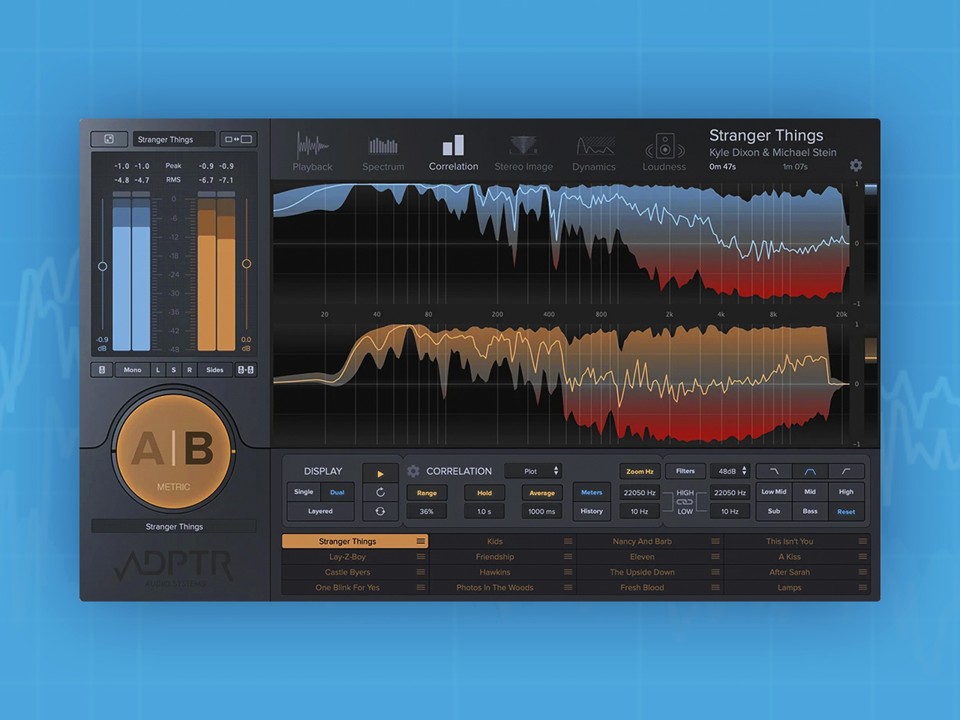Enable Layered display mode

click(320, 511)
